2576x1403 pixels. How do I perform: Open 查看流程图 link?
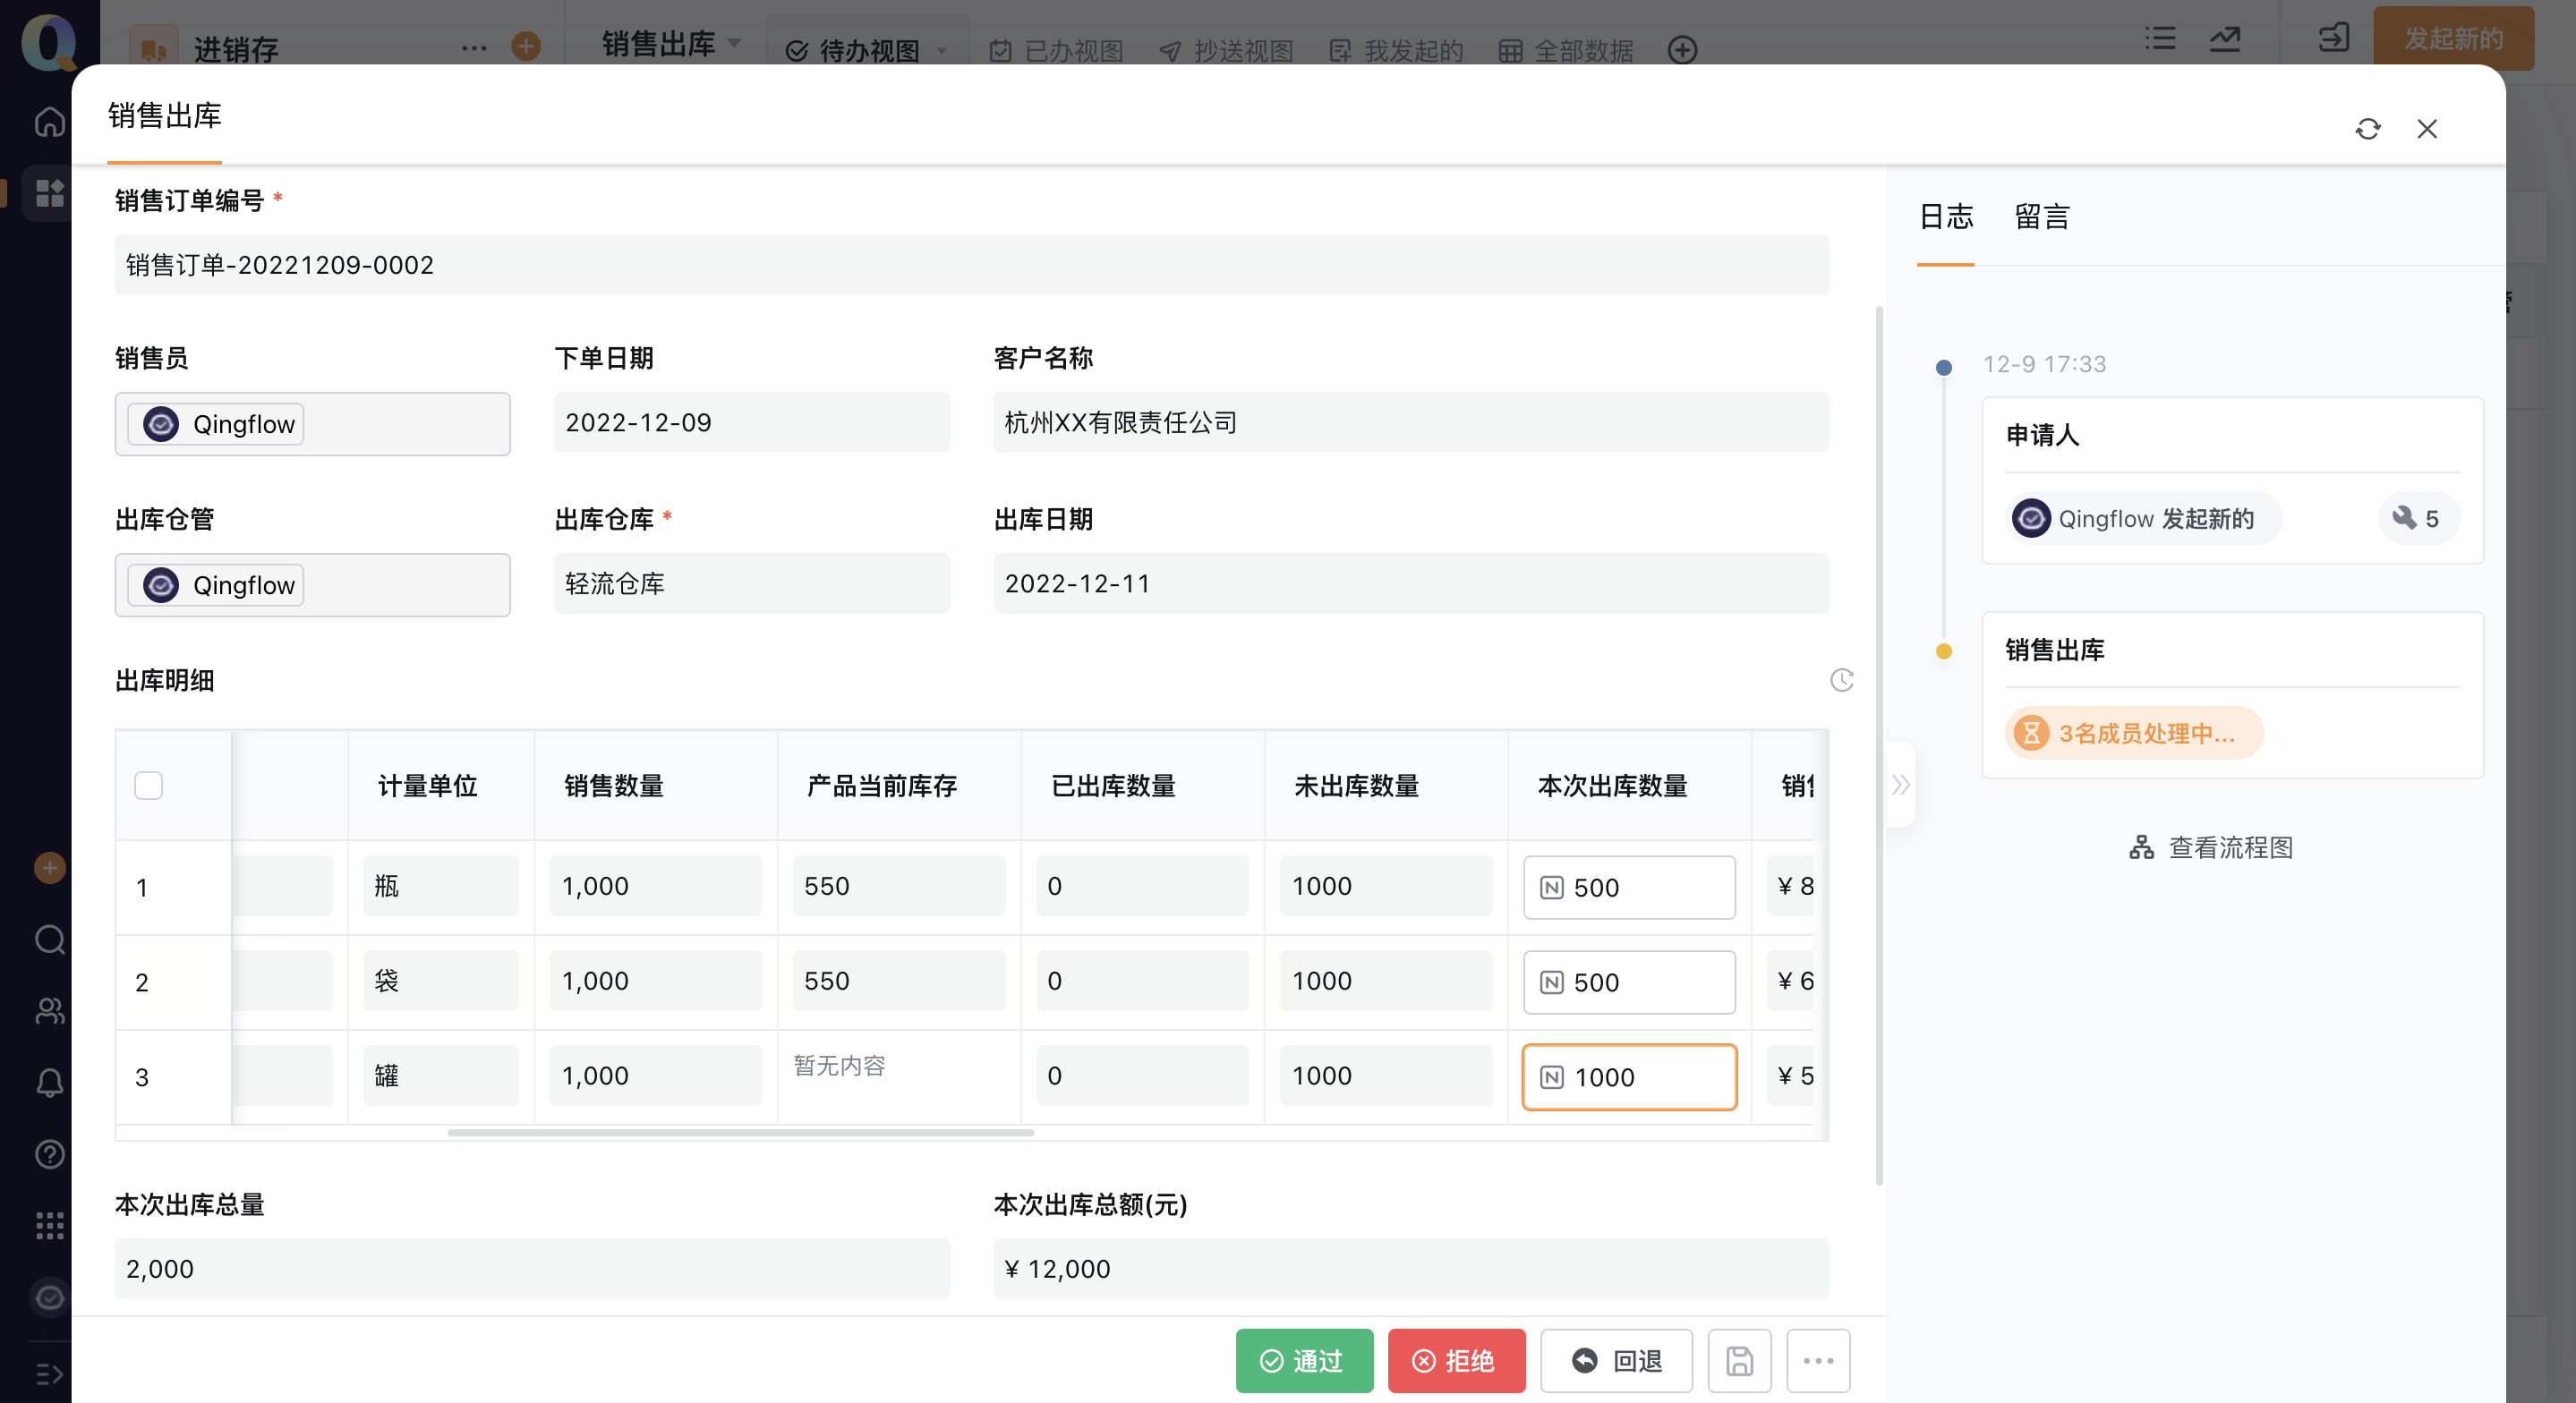[2210, 847]
